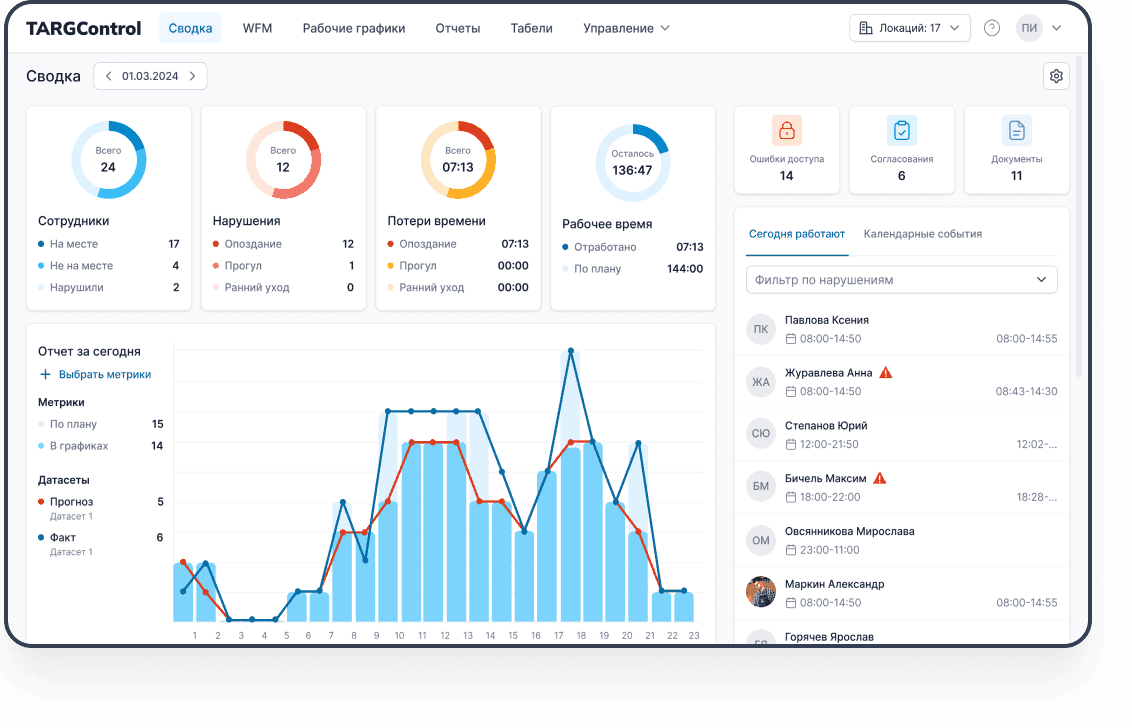Toggle the По плану metric legend
The image size is (1132, 728).
tap(101, 424)
